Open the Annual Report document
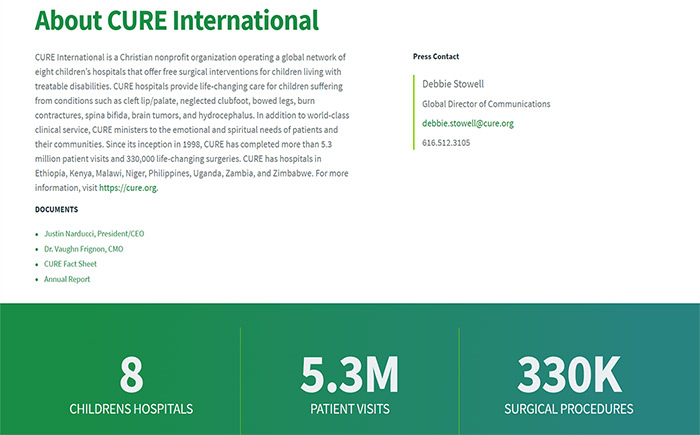Image resolution: width=700 pixels, height=435 pixels. coord(67,279)
